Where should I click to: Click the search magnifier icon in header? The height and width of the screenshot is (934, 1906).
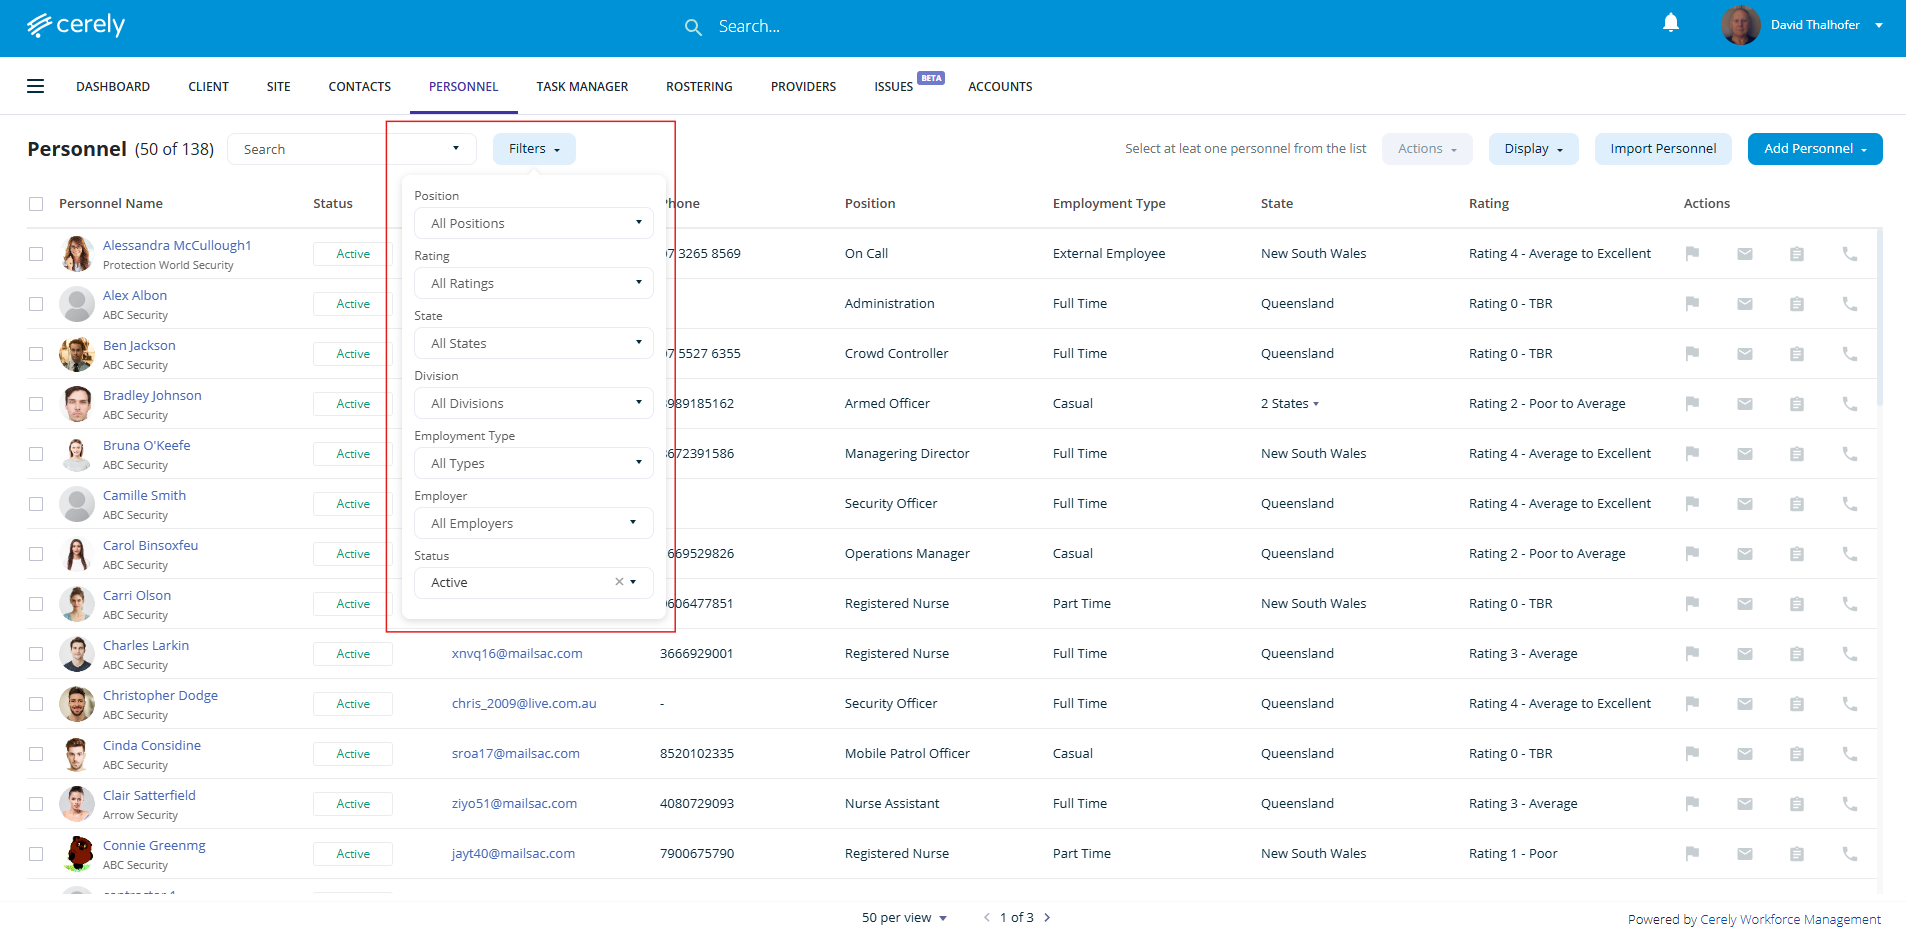693,27
